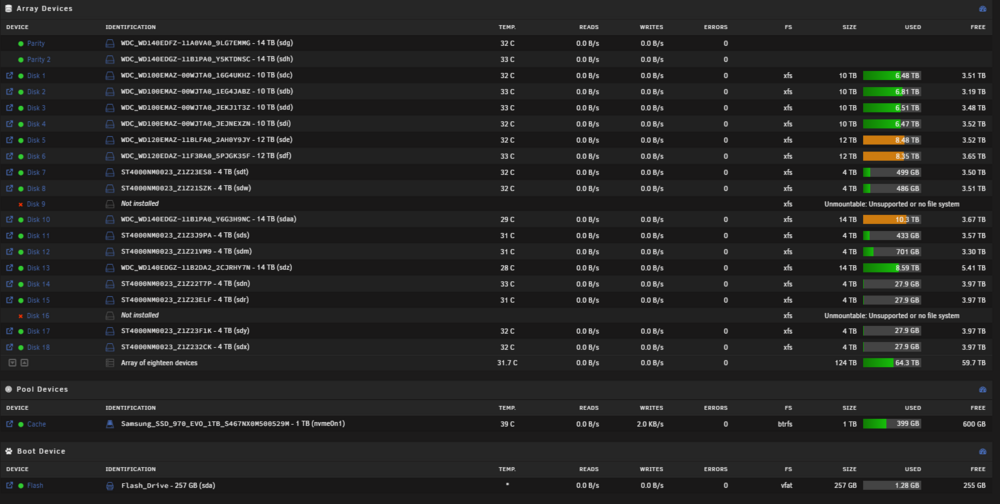This screenshot has width=1000, height=504.
Task: Click Flash usage bar showing 1.28 GB
Action: [x=892, y=485]
